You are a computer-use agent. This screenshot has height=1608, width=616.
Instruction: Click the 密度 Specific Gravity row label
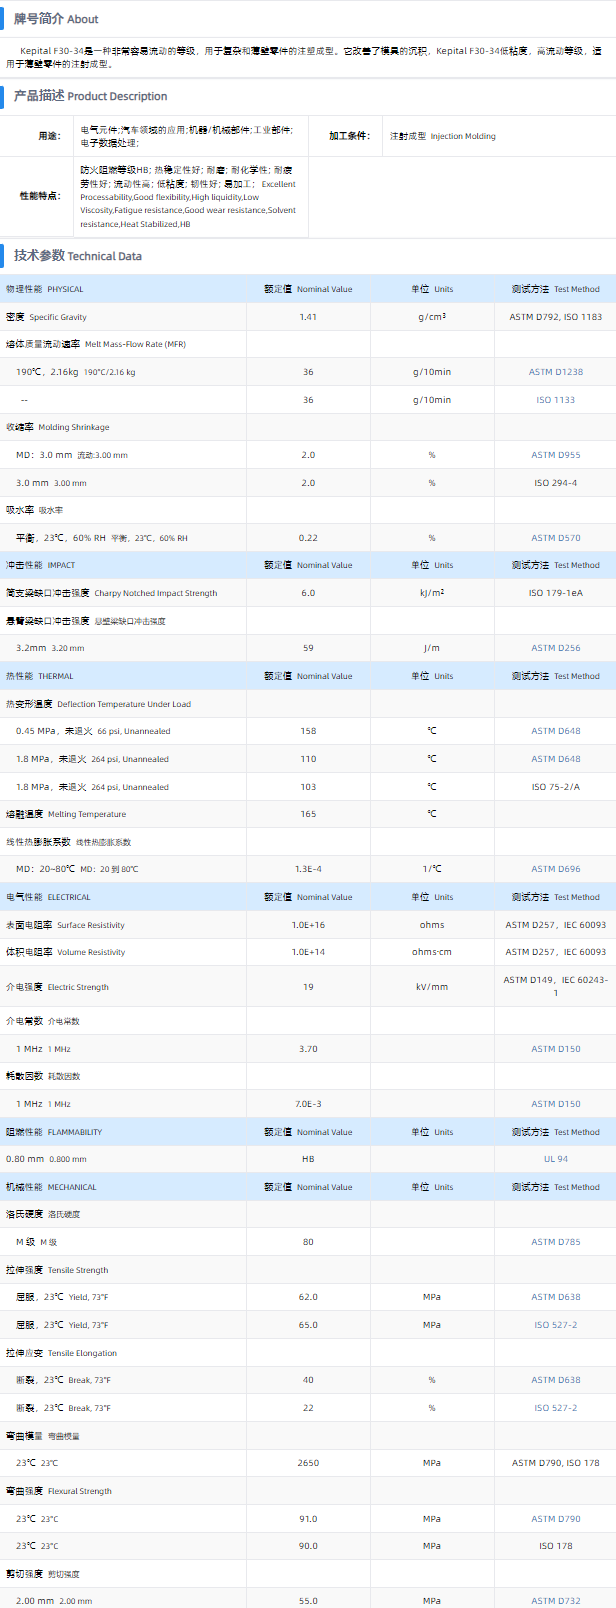pos(46,317)
